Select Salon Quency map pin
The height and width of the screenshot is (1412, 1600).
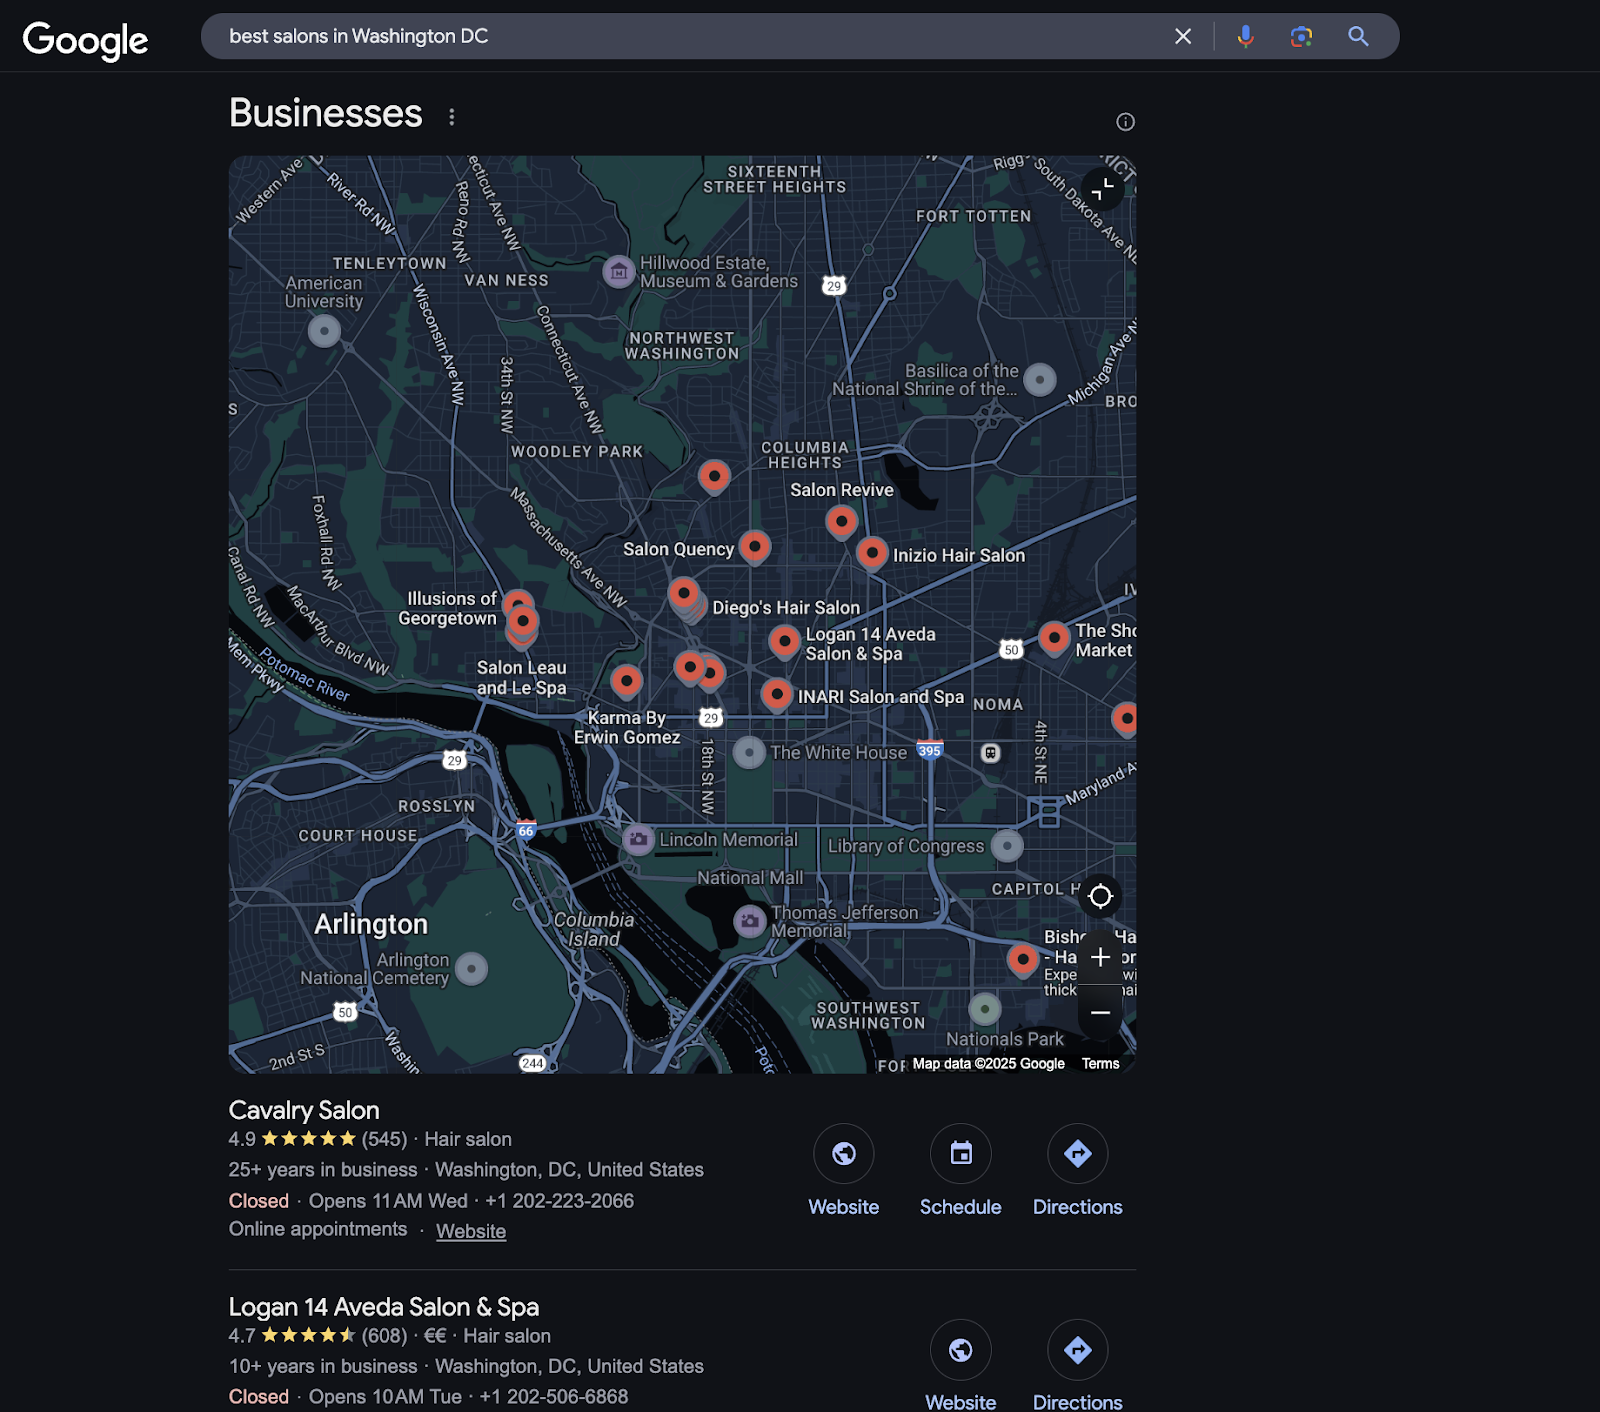coord(755,547)
